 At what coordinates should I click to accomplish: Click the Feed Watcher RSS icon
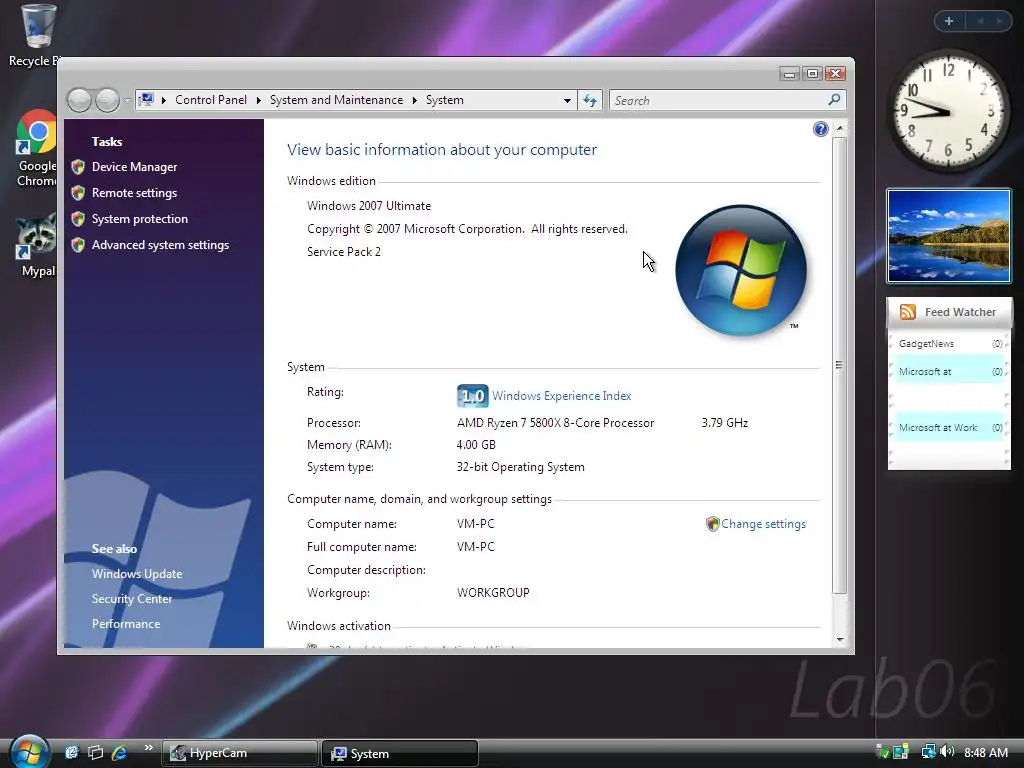(907, 312)
